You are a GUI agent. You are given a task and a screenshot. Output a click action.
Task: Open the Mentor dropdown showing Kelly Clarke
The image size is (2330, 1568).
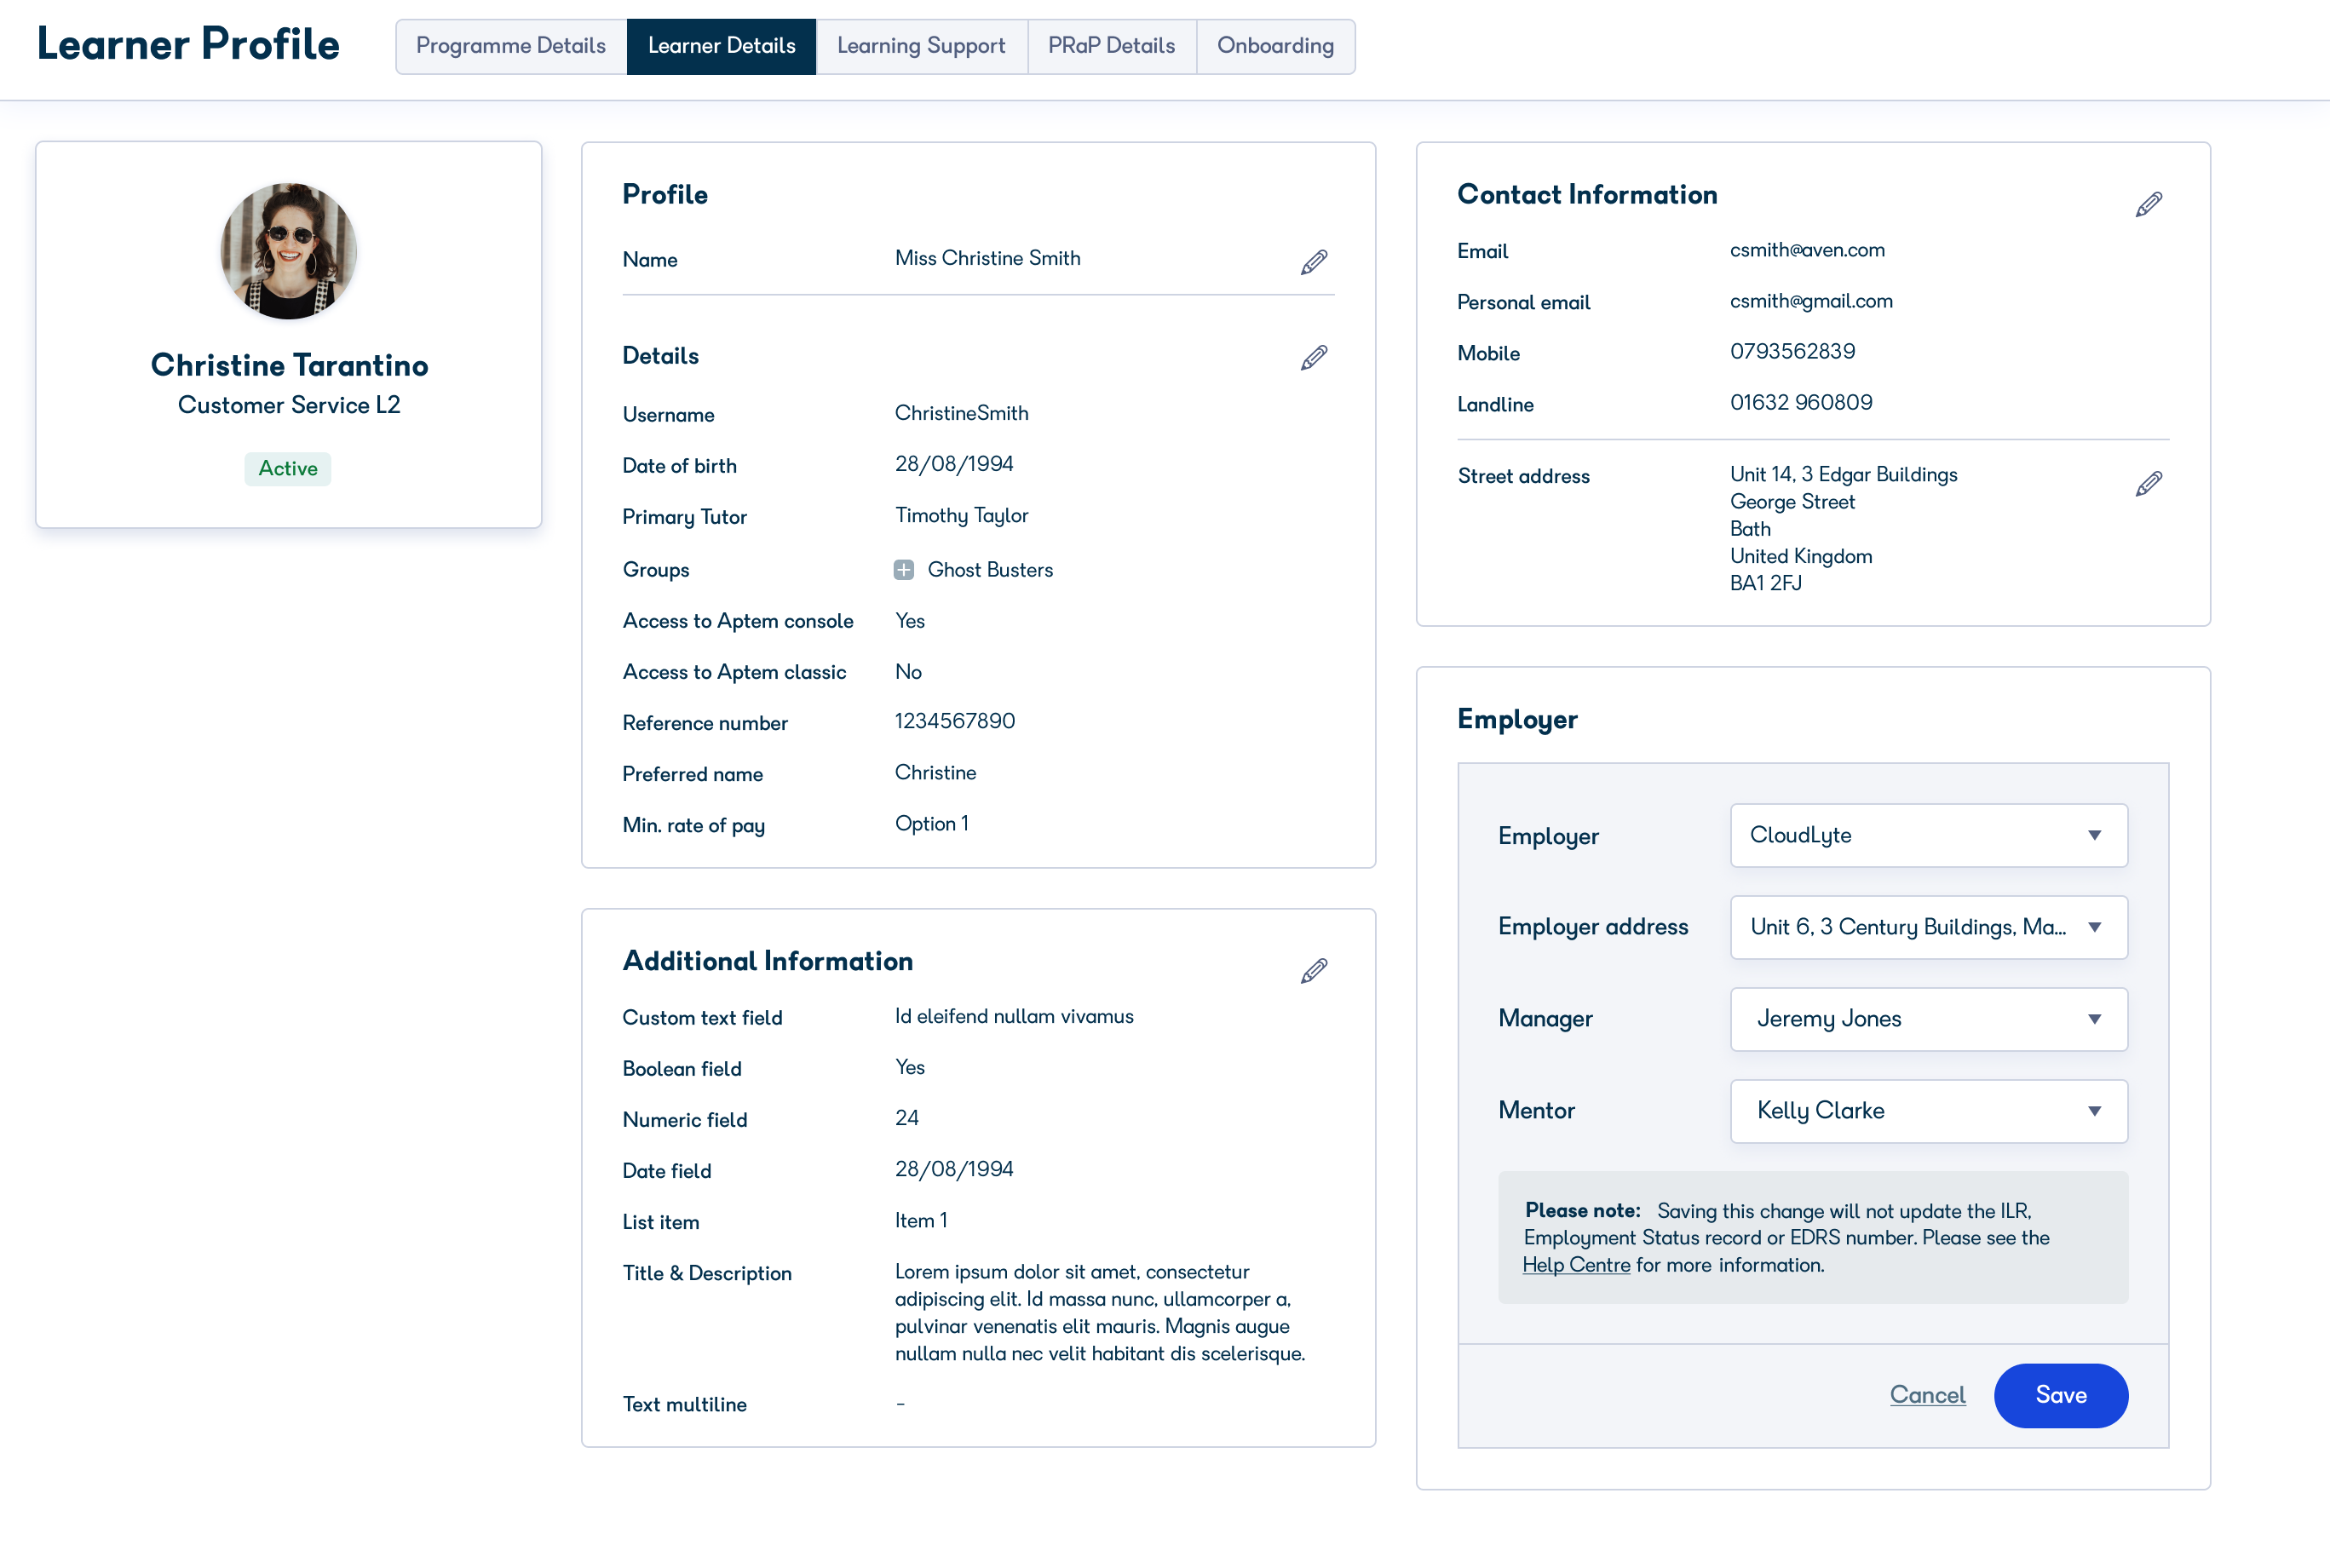pyautogui.click(x=1928, y=1111)
